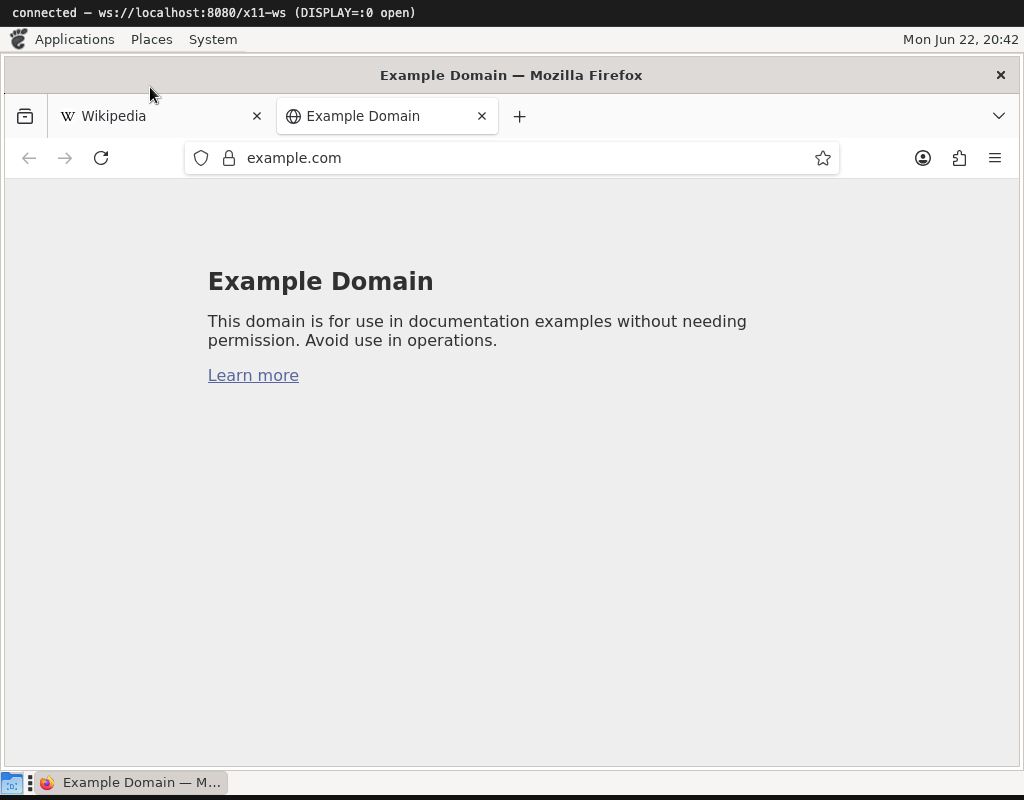Click show desktop icon in bottom panel
The height and width of the screenshot is (800, 1024).
pos(12,782)
